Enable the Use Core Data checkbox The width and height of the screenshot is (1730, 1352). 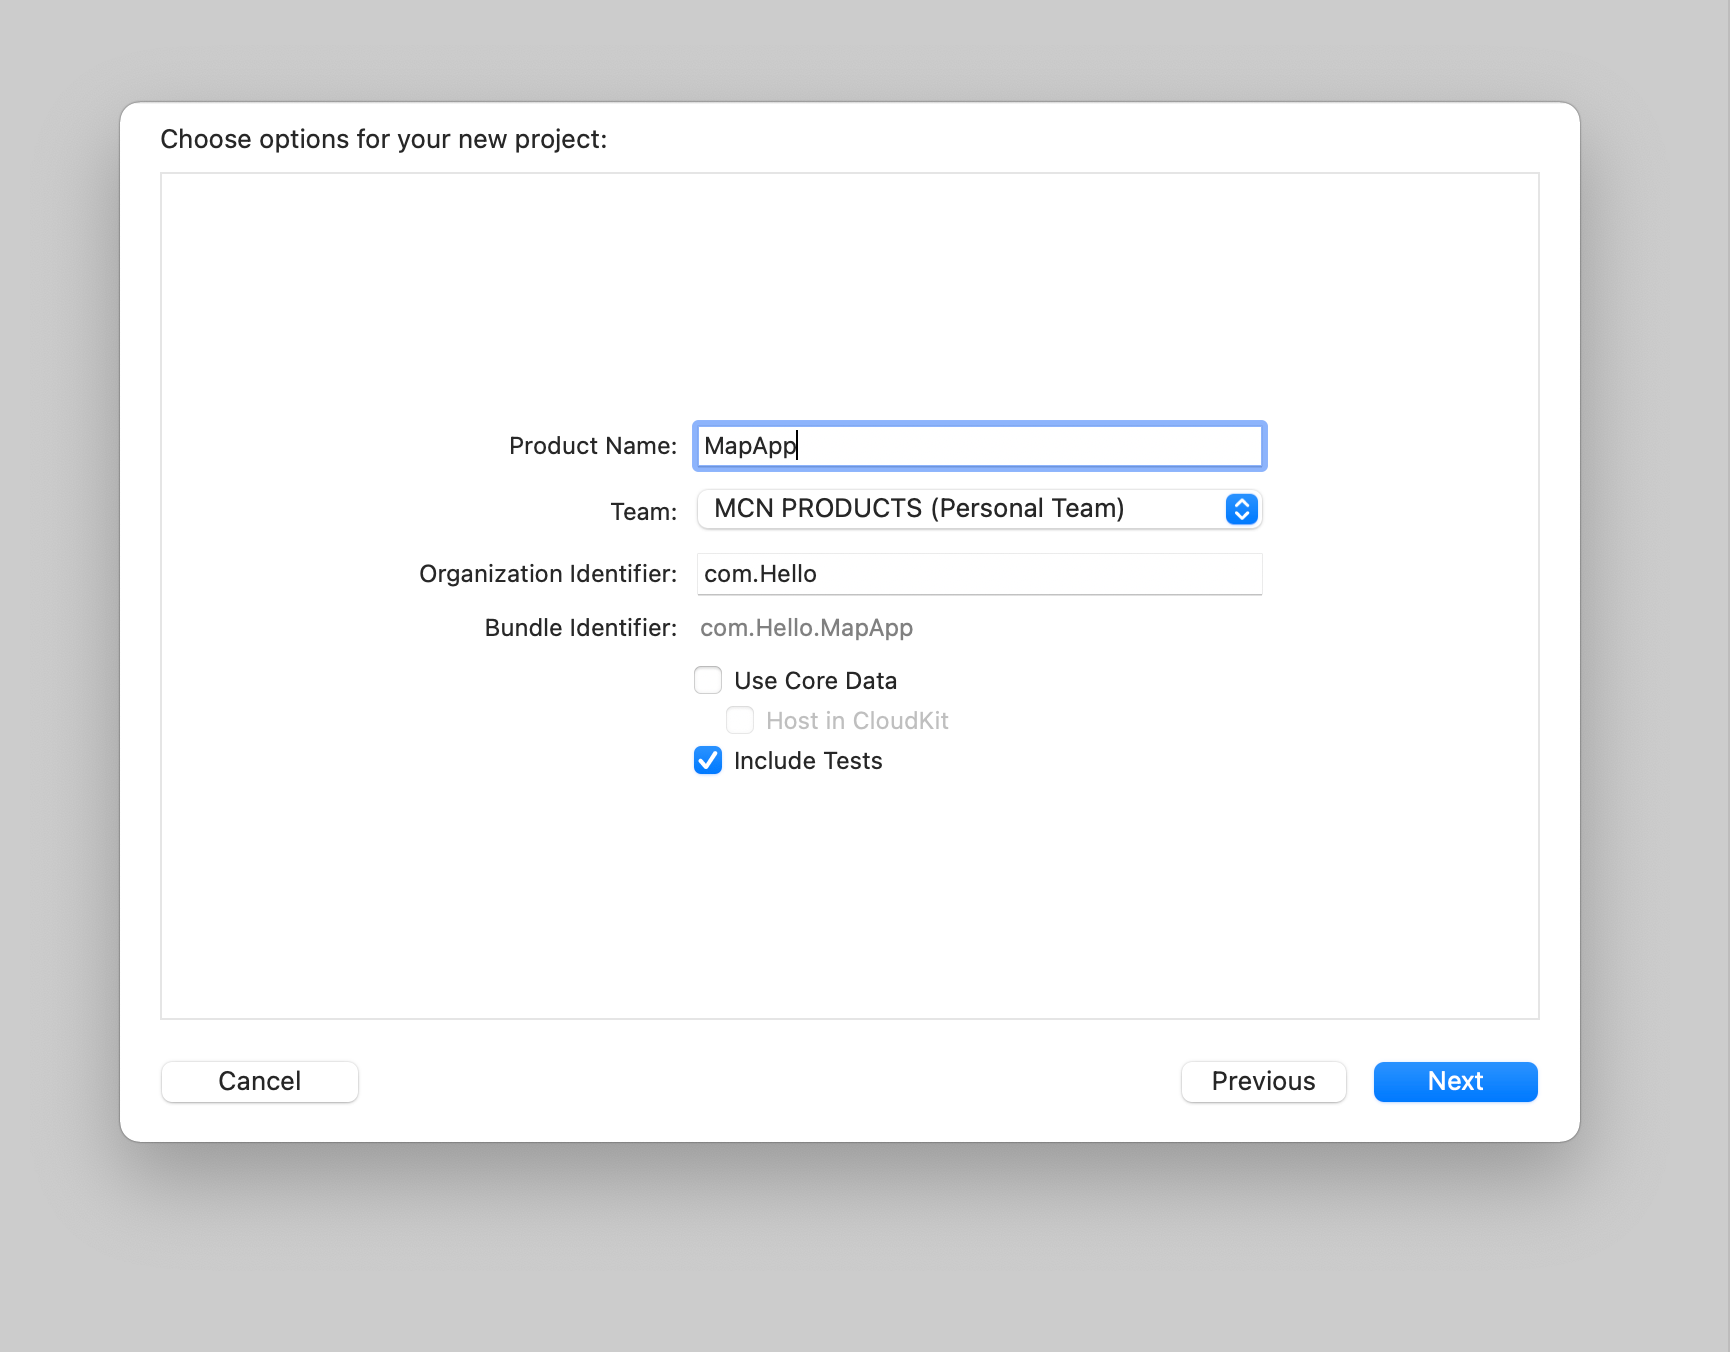click(x=708, y=681)
